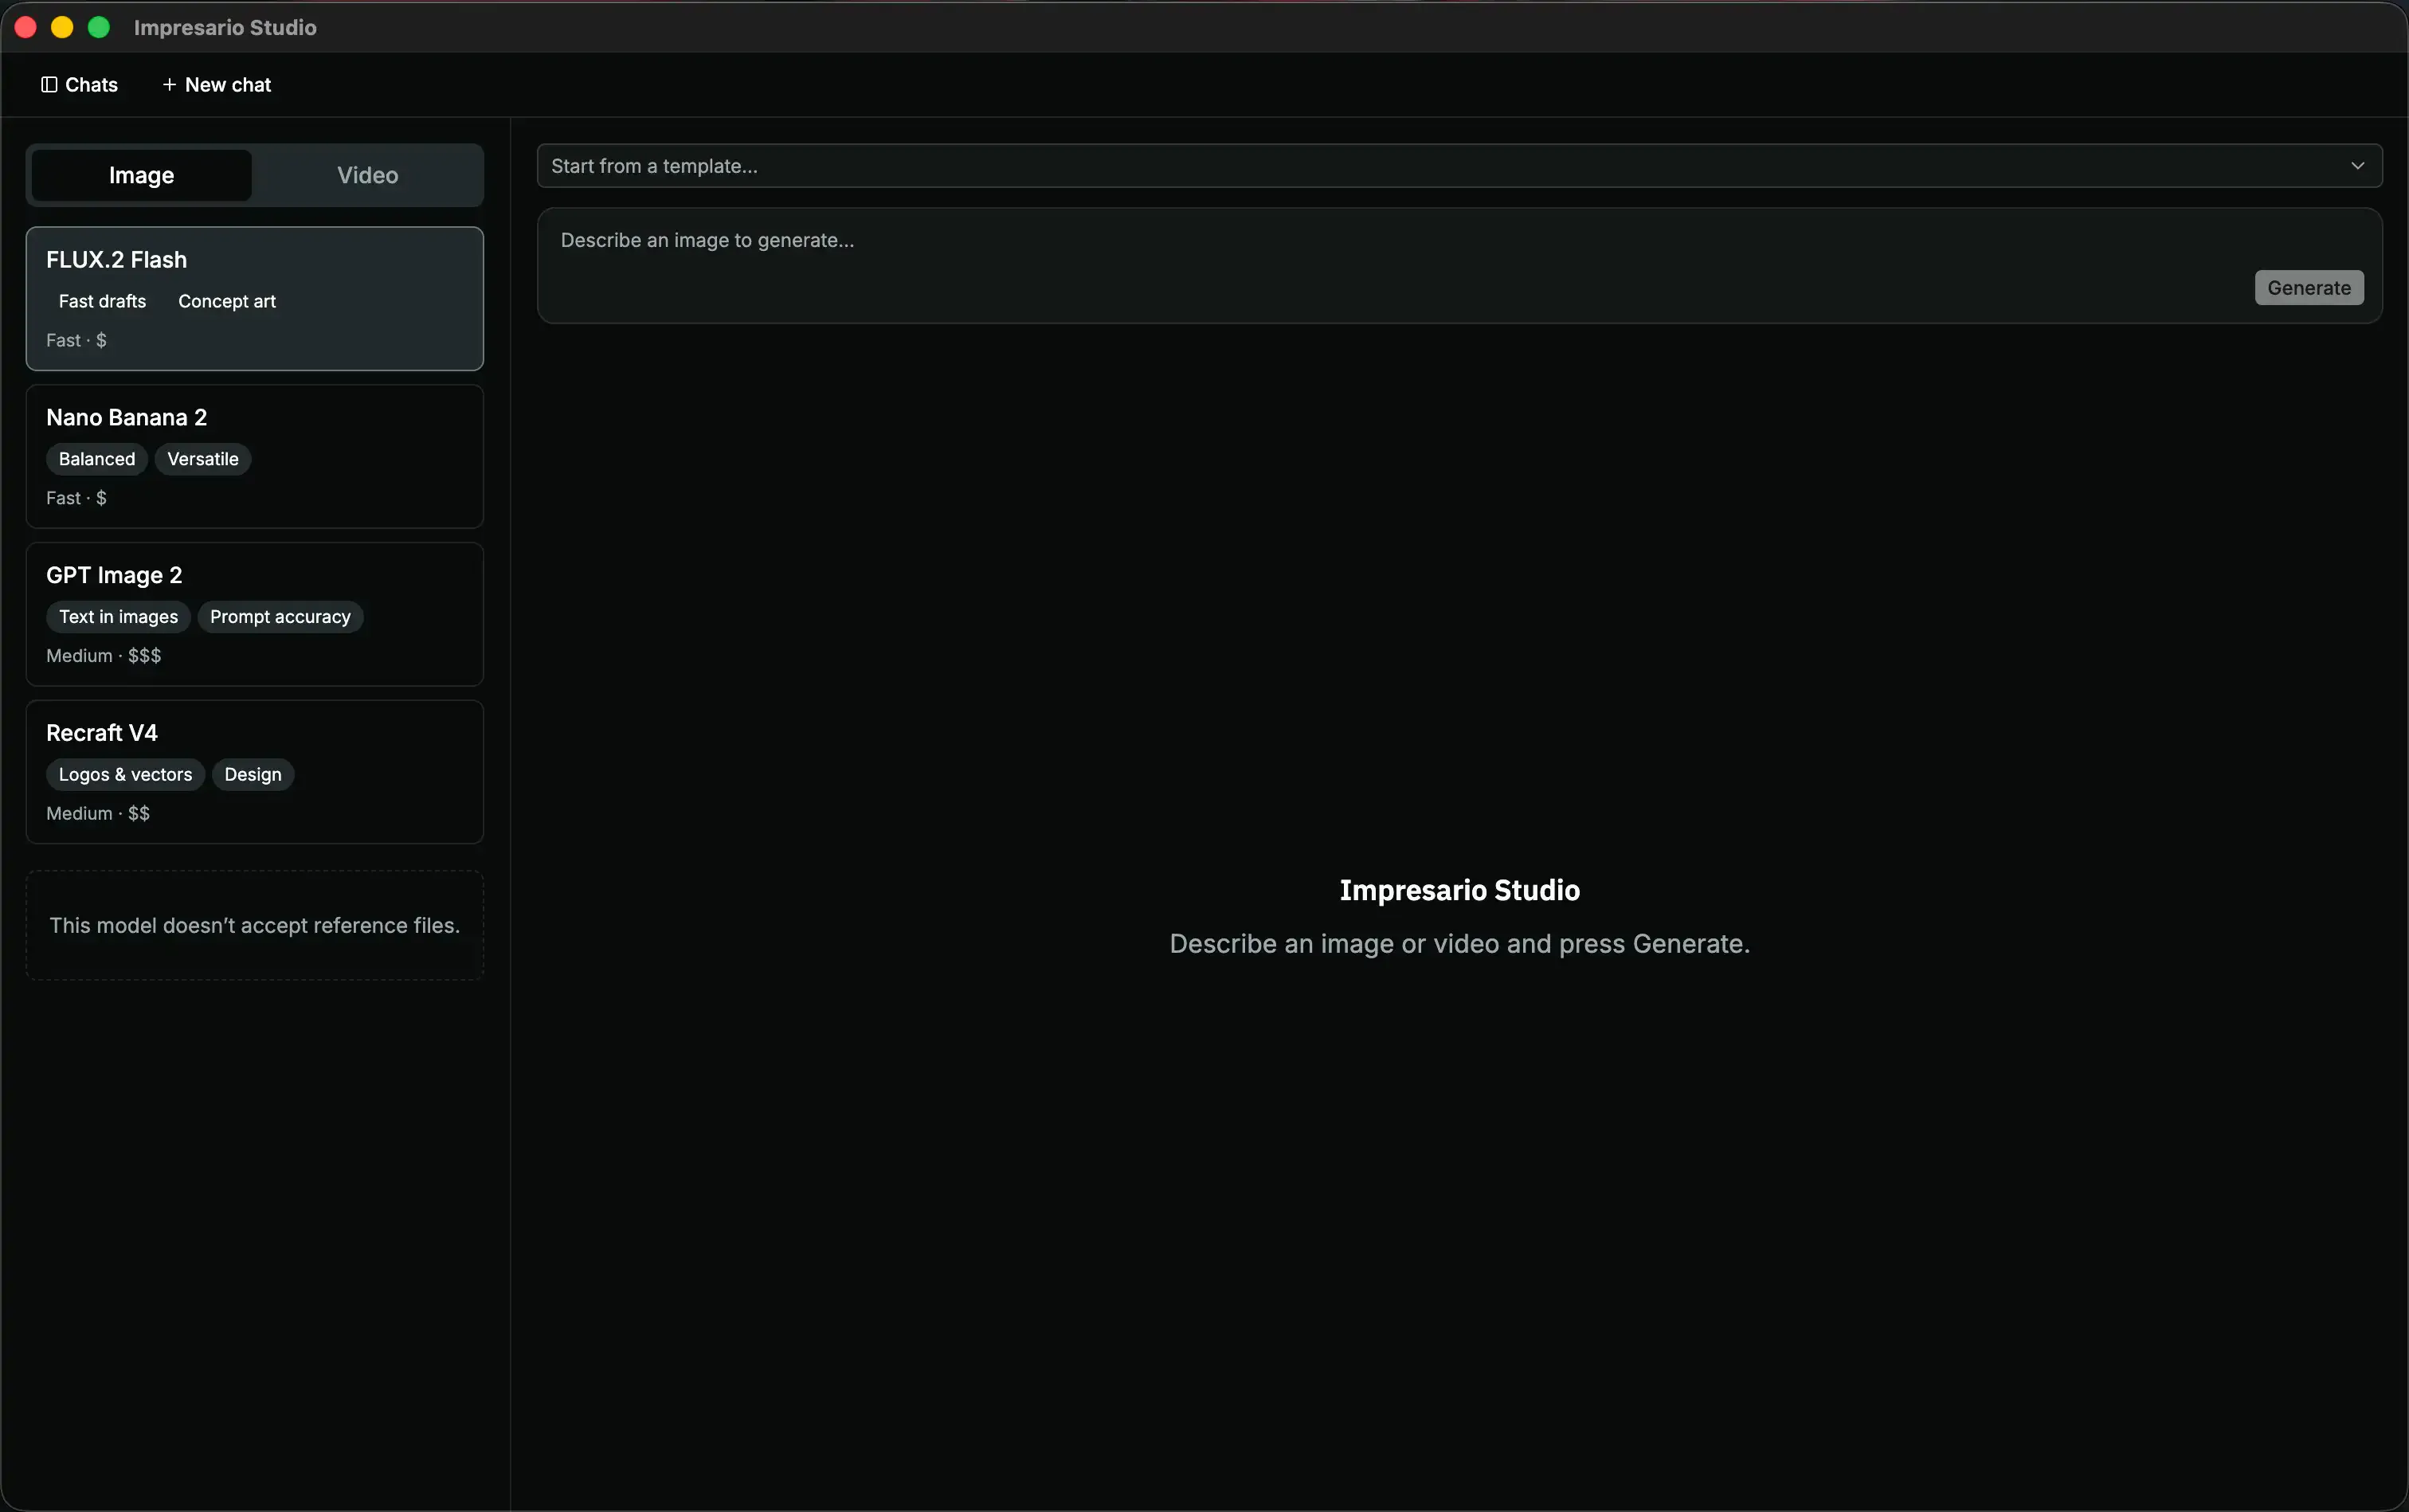Click the Impresario Studio heading in main area
The image size is (2409, 1512).
point(1459,890)
